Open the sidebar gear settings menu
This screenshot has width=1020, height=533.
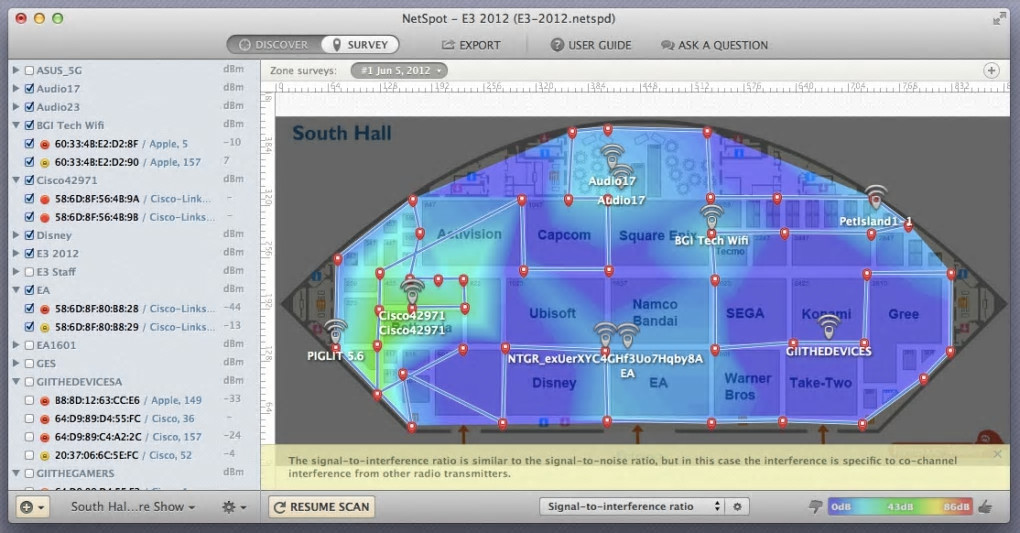[233, 506]
